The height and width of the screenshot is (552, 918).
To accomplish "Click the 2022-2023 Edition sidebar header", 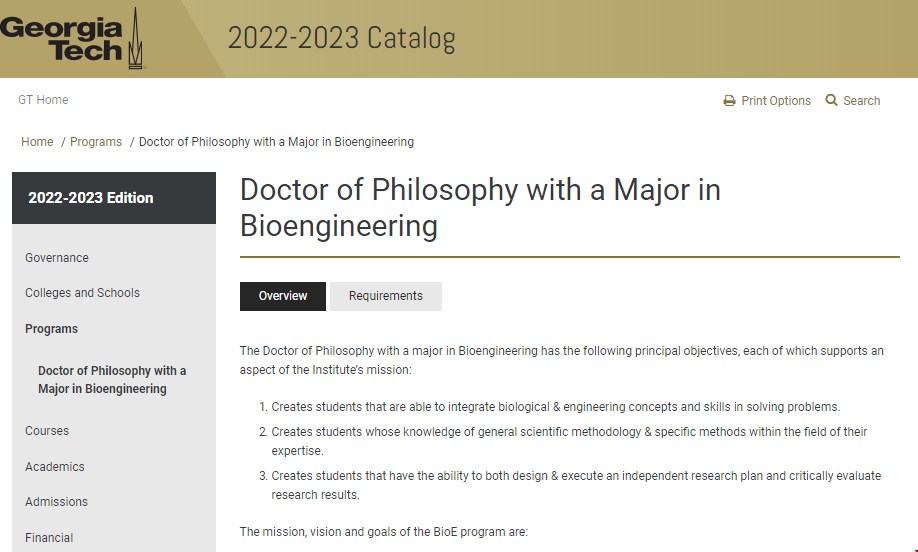I will pos(91,198).
